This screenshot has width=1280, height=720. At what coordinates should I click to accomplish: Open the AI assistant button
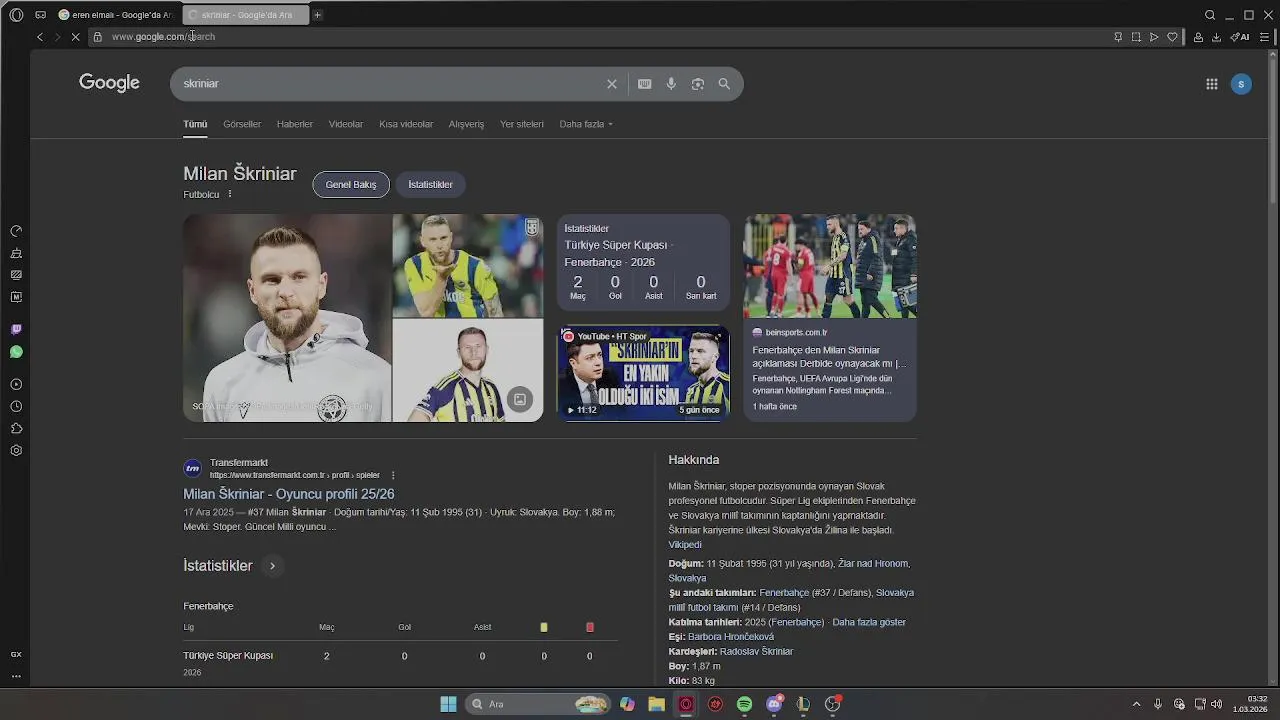(1240, 37)
